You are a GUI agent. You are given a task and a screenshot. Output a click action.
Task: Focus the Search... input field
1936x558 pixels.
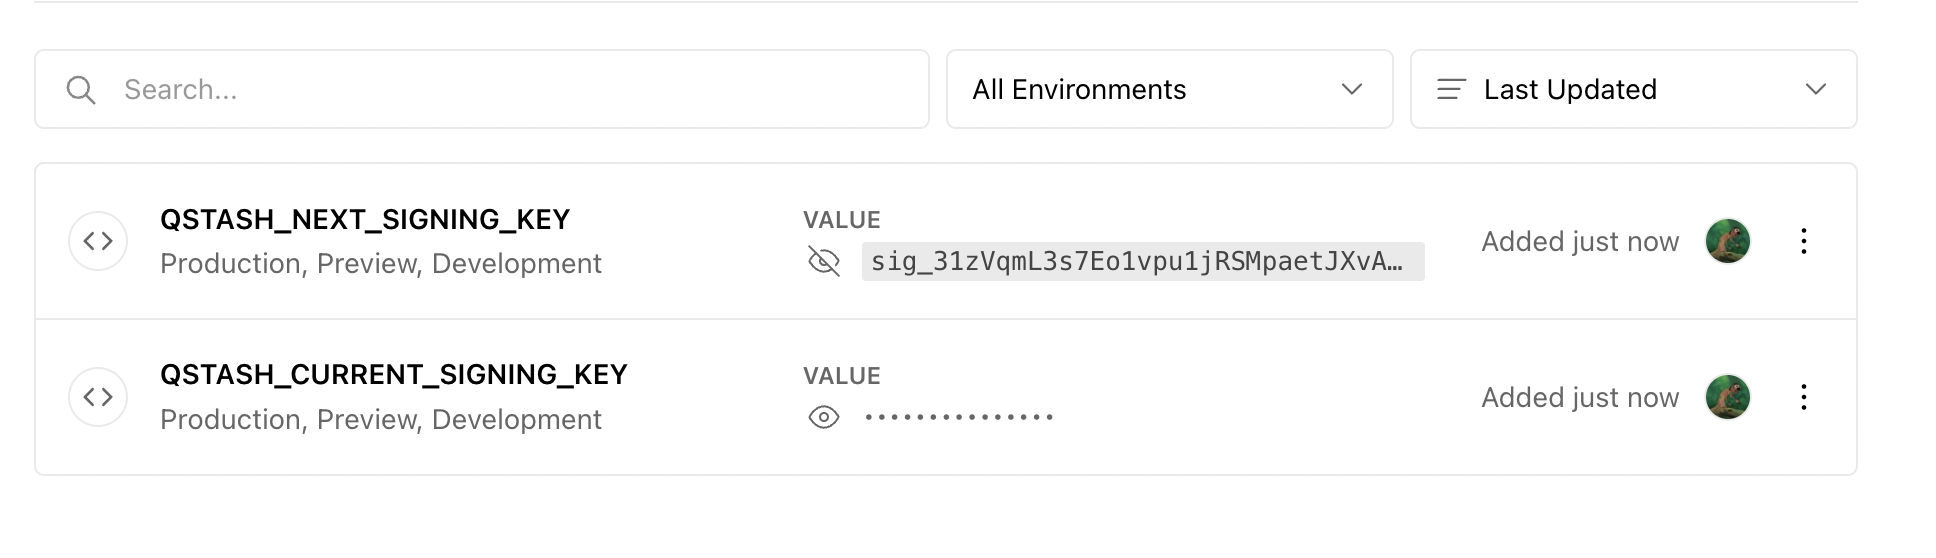pos(482,89)
